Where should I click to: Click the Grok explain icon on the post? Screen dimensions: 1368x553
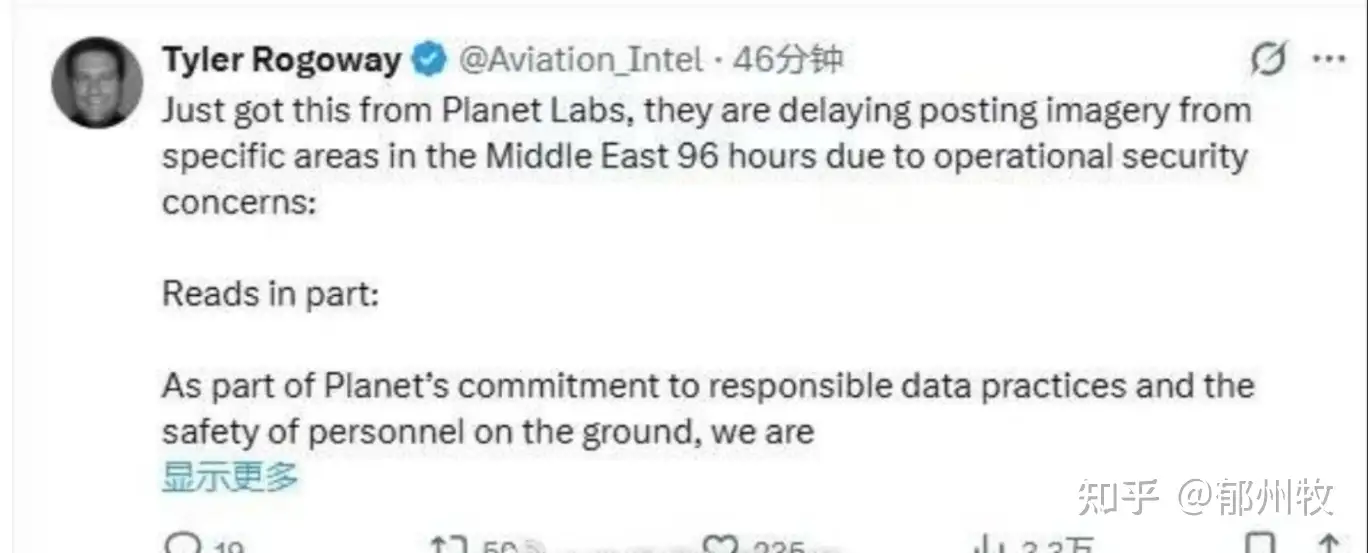click(1268, 61)
